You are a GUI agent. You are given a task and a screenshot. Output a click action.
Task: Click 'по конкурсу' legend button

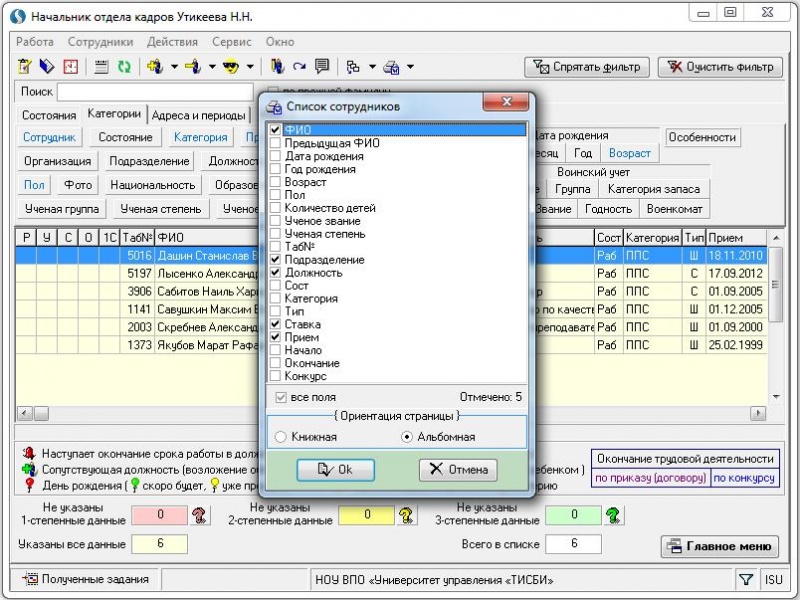pos(744,478)
